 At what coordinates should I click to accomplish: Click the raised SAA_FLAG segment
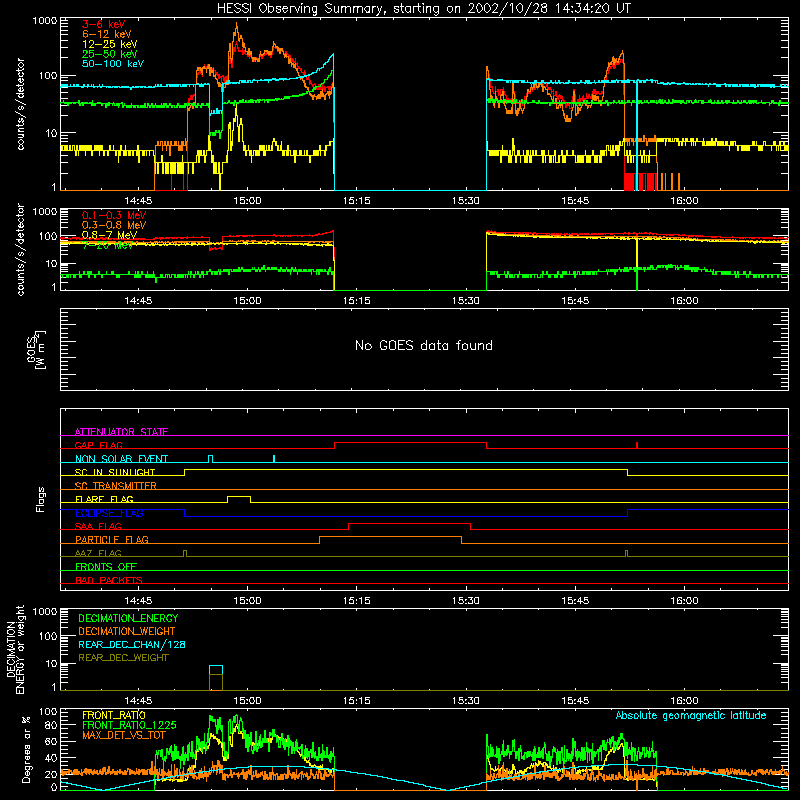410,523
